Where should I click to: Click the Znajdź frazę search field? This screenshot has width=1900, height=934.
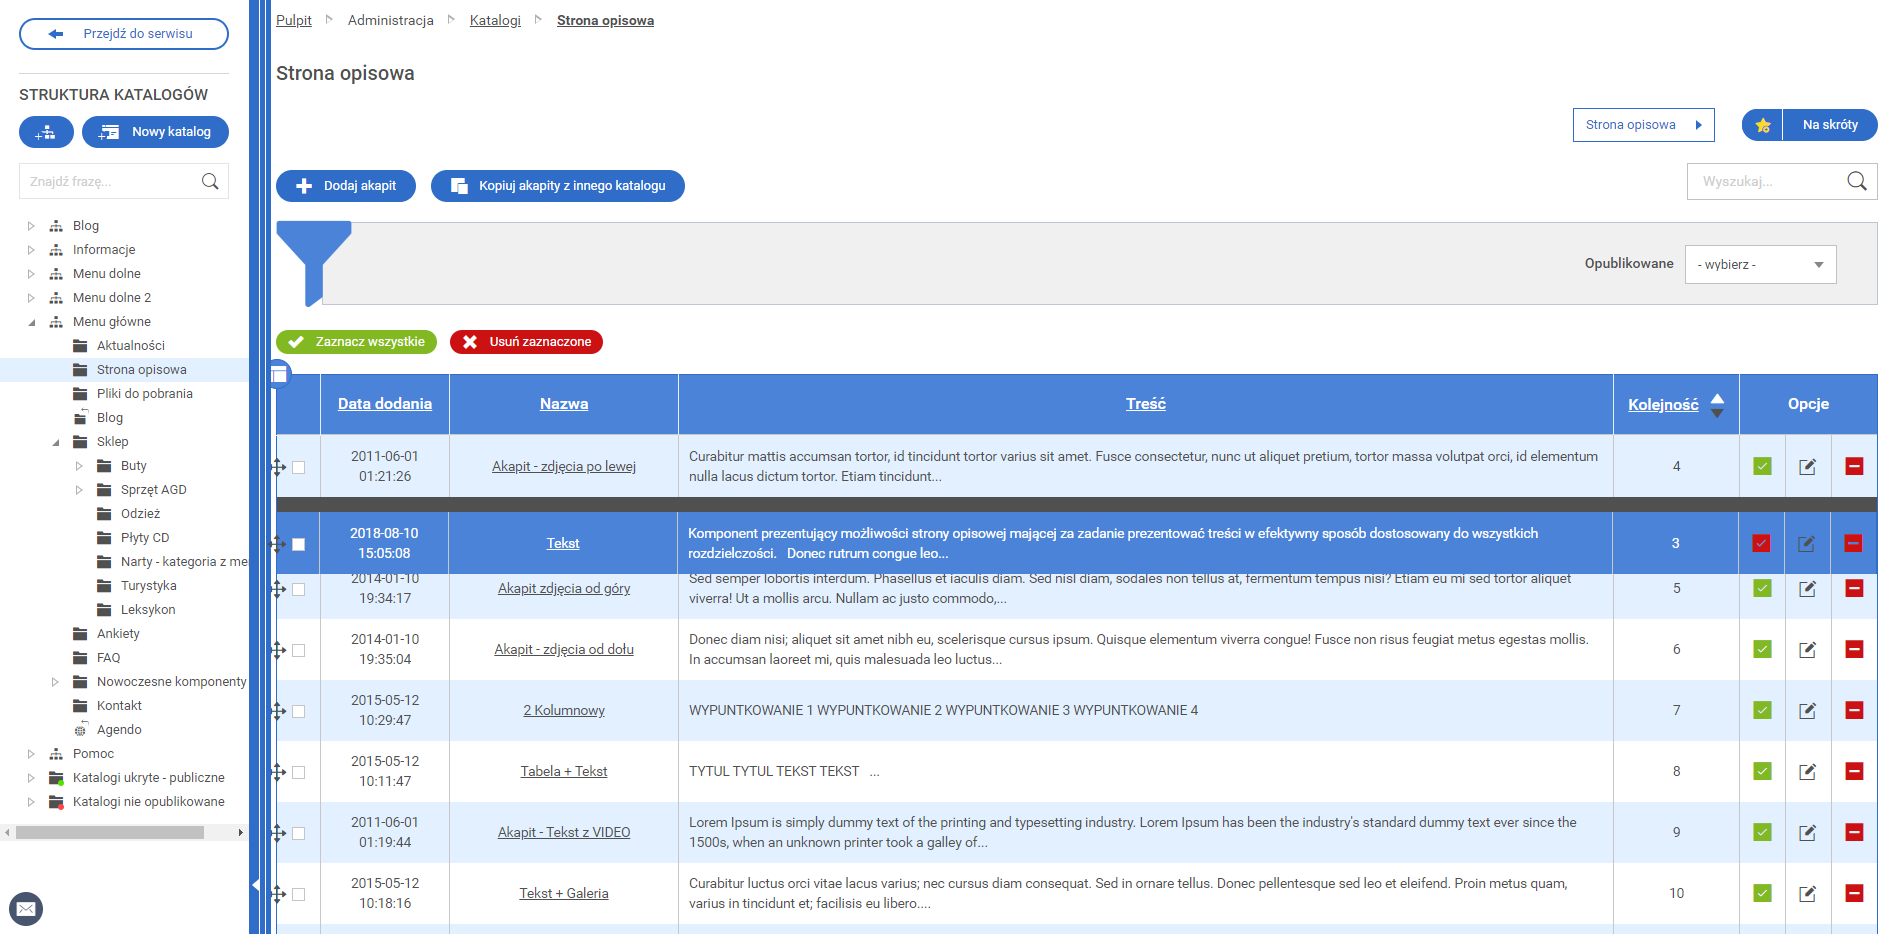[x=110, y=182]
